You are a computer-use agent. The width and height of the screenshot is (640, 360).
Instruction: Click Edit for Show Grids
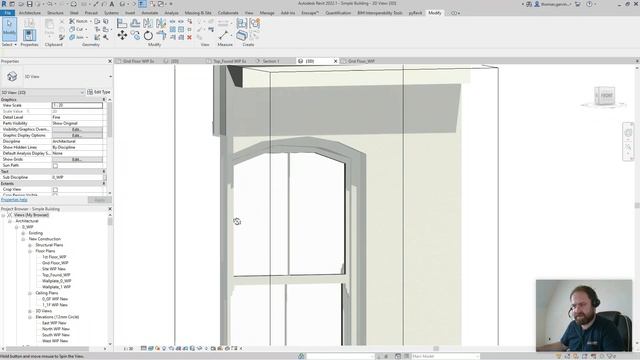(x=77, y=159)
